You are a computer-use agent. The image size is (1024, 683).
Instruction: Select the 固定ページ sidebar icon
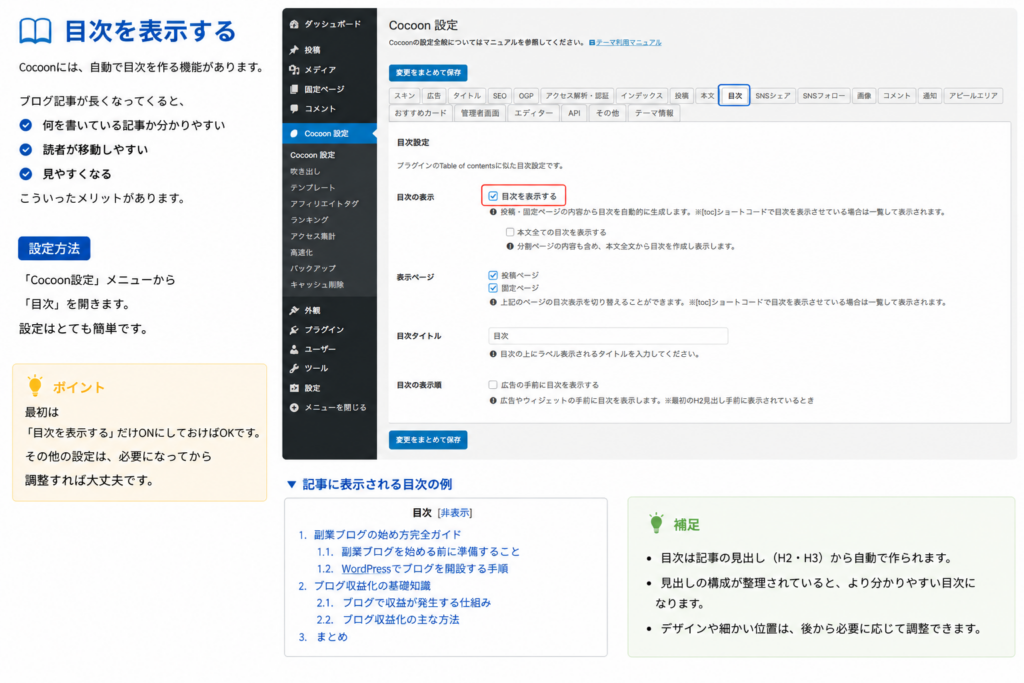click(294, 89)
